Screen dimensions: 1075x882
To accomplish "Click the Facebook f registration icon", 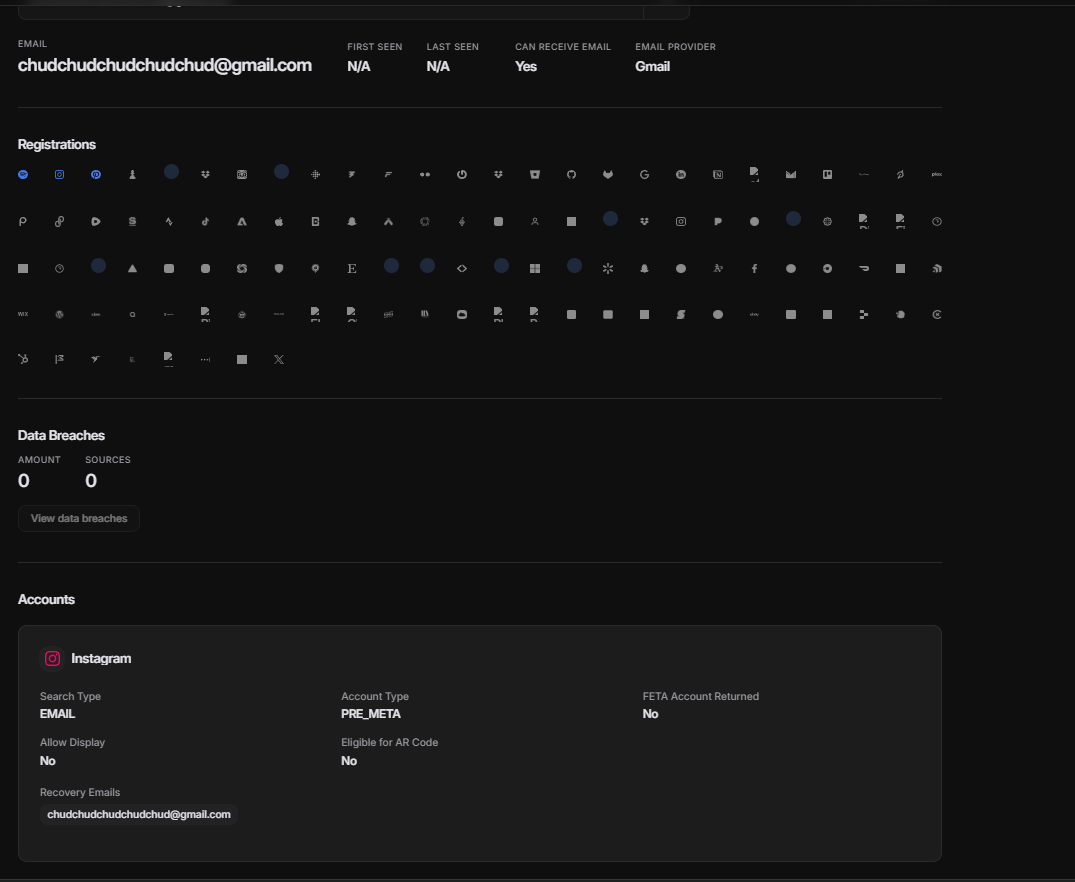I will (754, 269).
